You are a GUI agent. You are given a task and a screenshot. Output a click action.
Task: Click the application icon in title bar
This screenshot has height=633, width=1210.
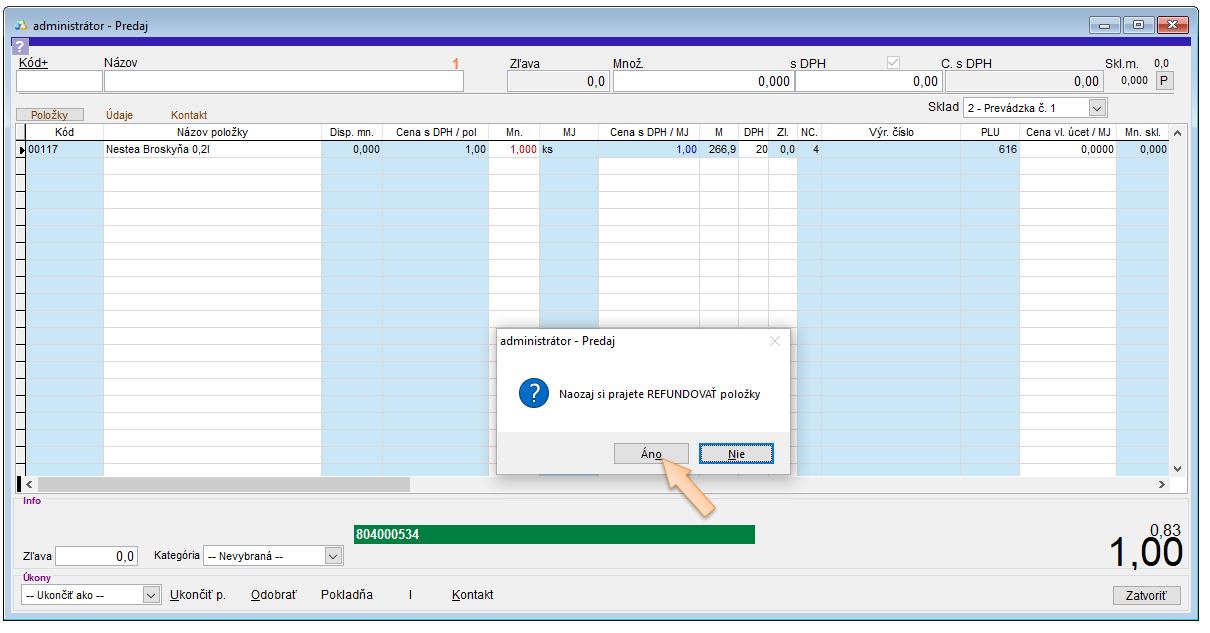pos(22,24)
